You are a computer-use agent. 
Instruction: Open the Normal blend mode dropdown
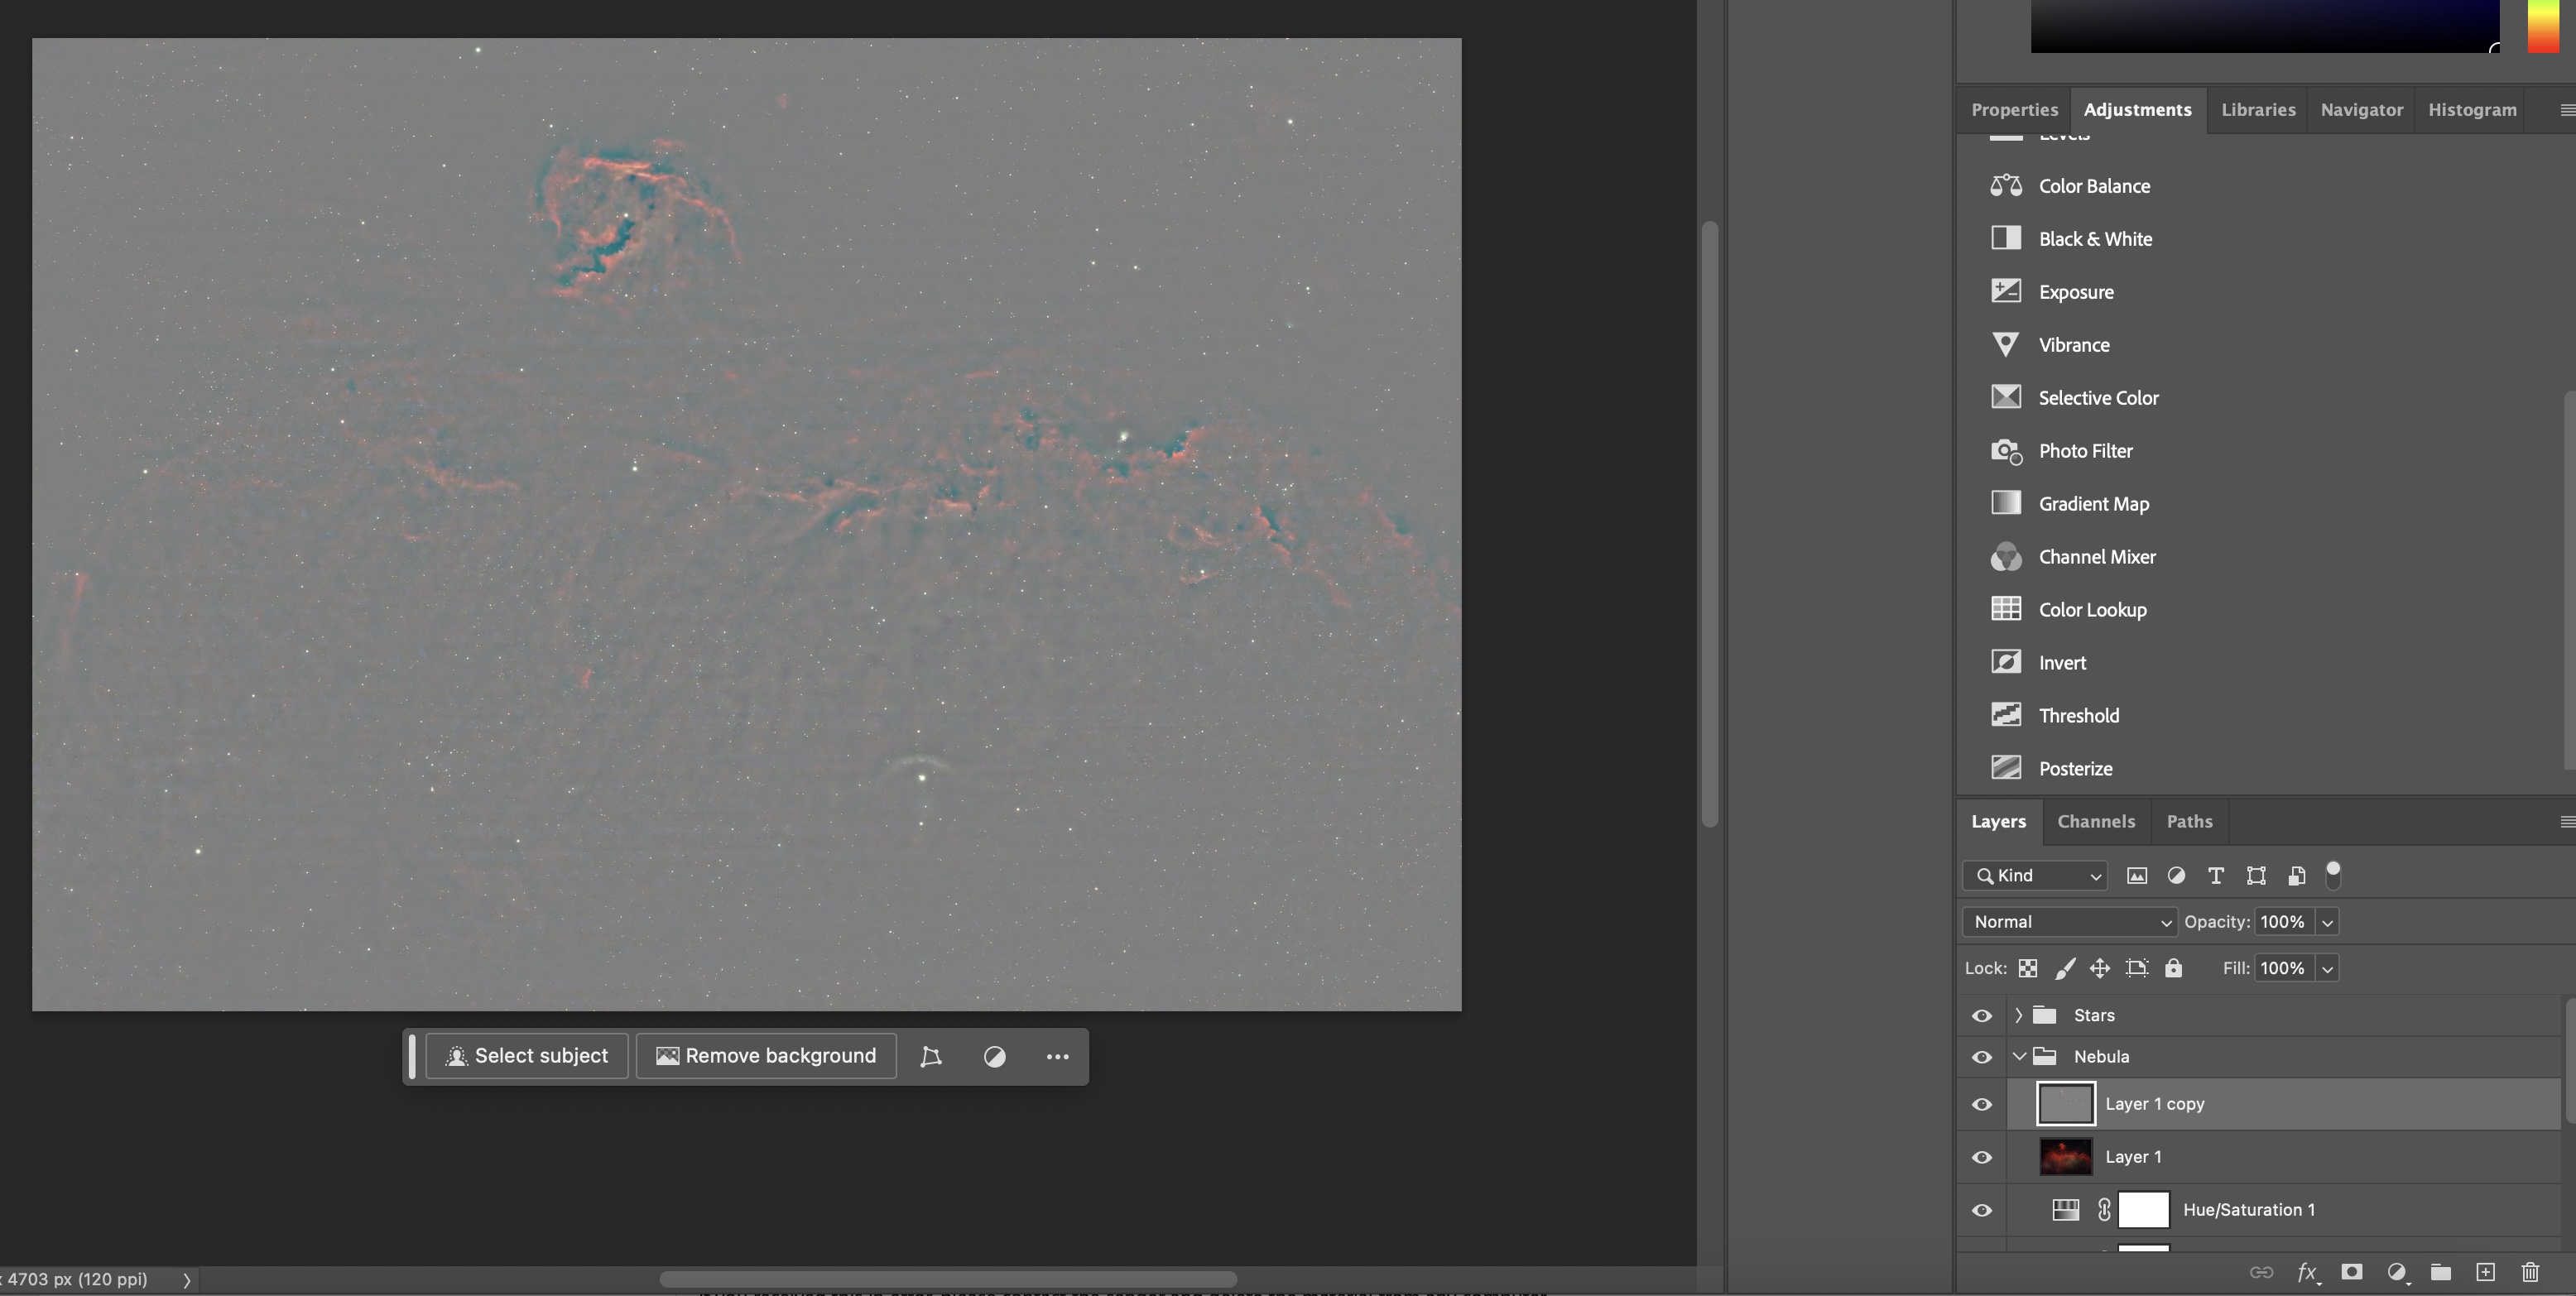2069,922
